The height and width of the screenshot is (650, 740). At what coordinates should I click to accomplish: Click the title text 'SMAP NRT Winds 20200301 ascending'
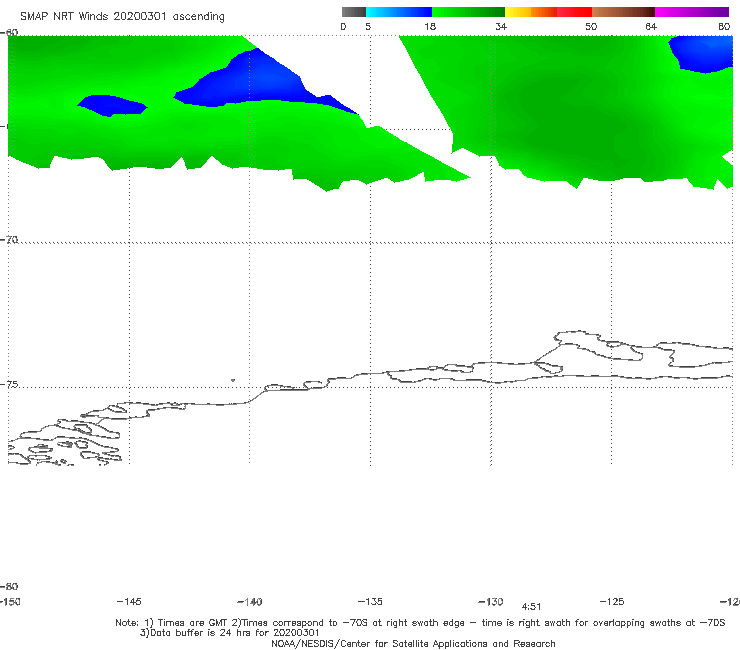click(x=122, y=16)
